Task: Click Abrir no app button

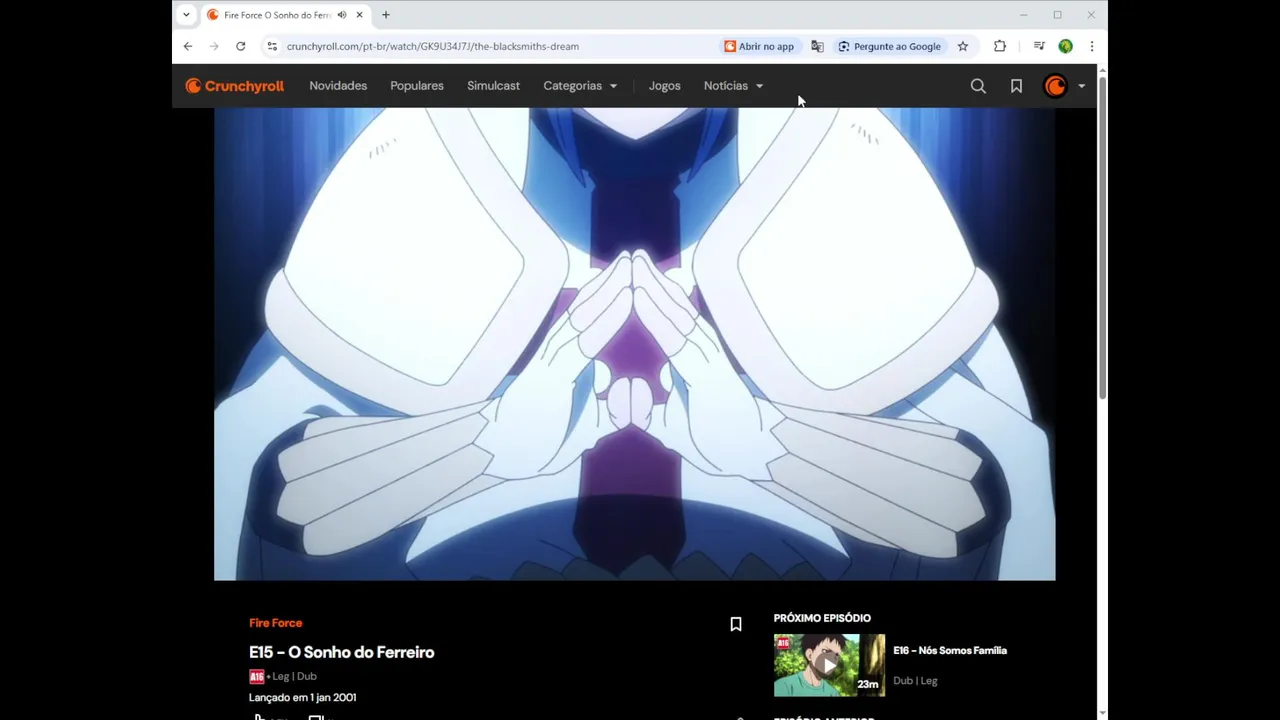Action: click(759, 46)
